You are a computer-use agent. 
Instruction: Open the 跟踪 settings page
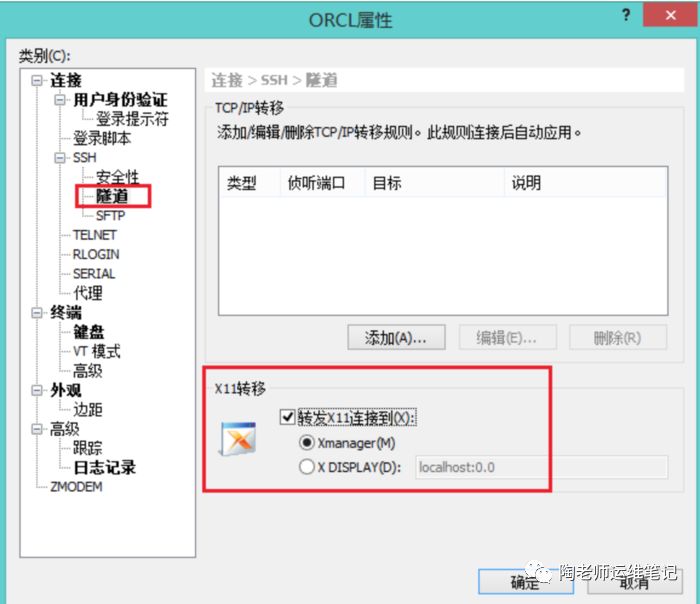tap(88, 448)
